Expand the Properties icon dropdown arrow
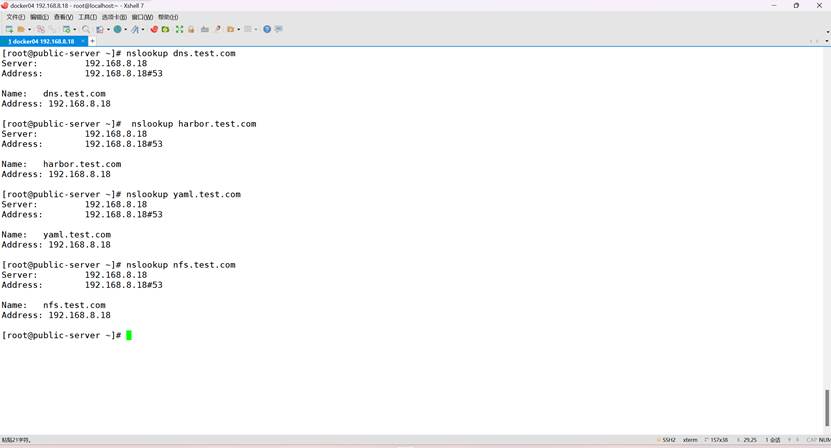The width and height of the screenshot is (831, 448). 75,29
